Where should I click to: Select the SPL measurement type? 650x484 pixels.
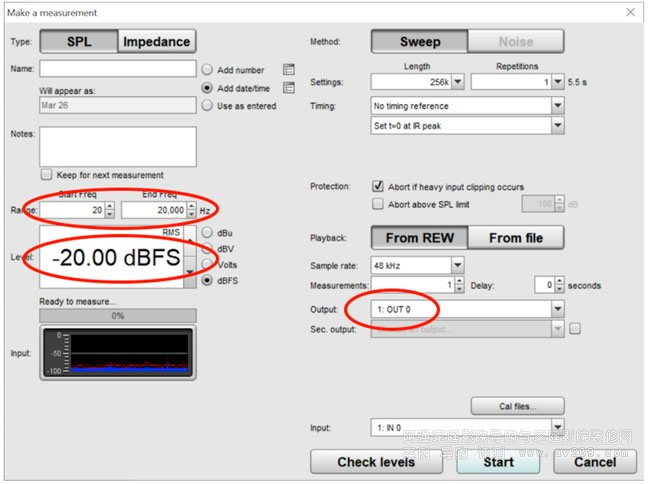point(79,42)
